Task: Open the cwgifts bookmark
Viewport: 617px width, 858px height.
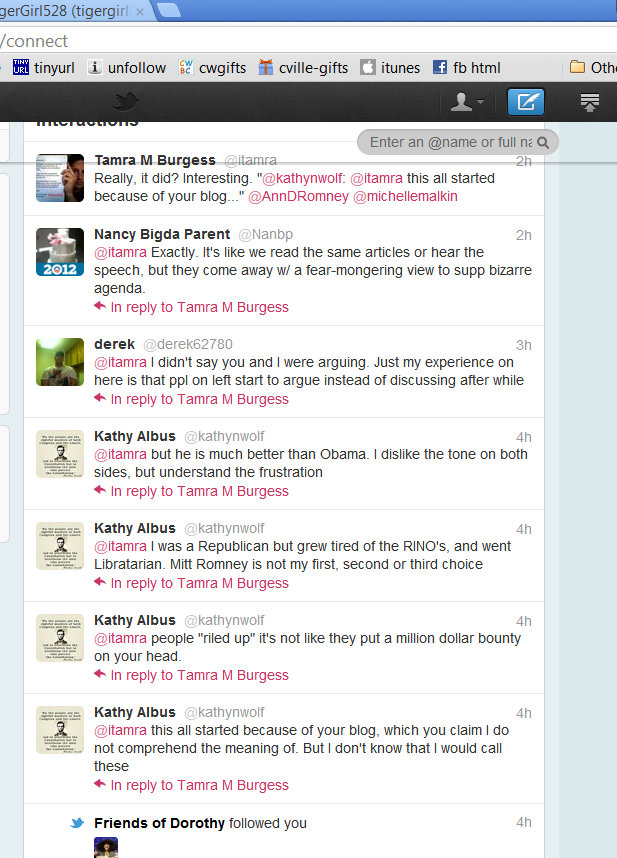Action: (x=212, y=68)
